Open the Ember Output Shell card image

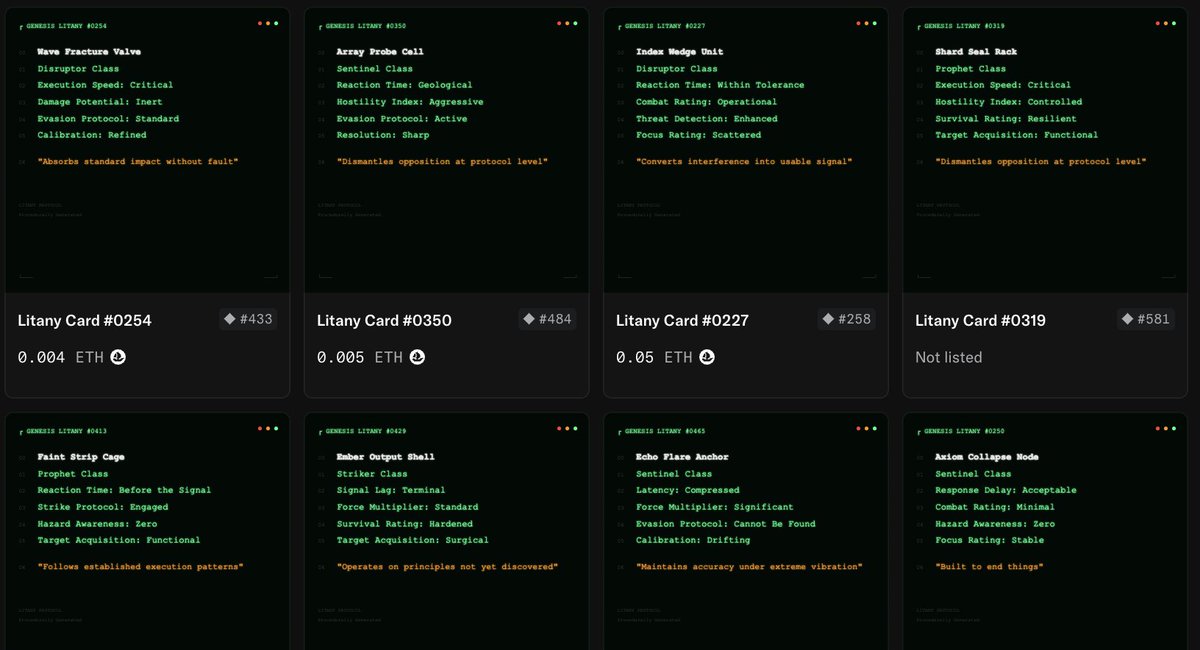tap(447, 532)
